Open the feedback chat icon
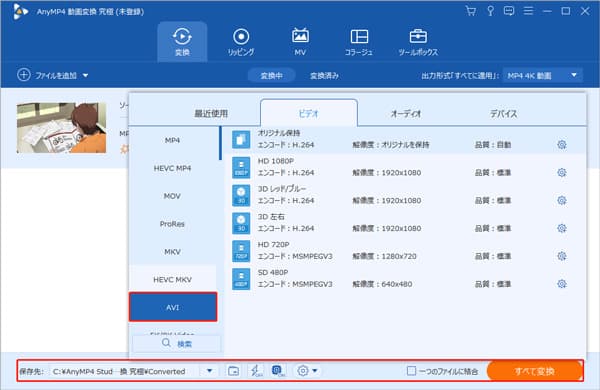Image resolution: width=600 pixels, height=390 pixels. 509,11
